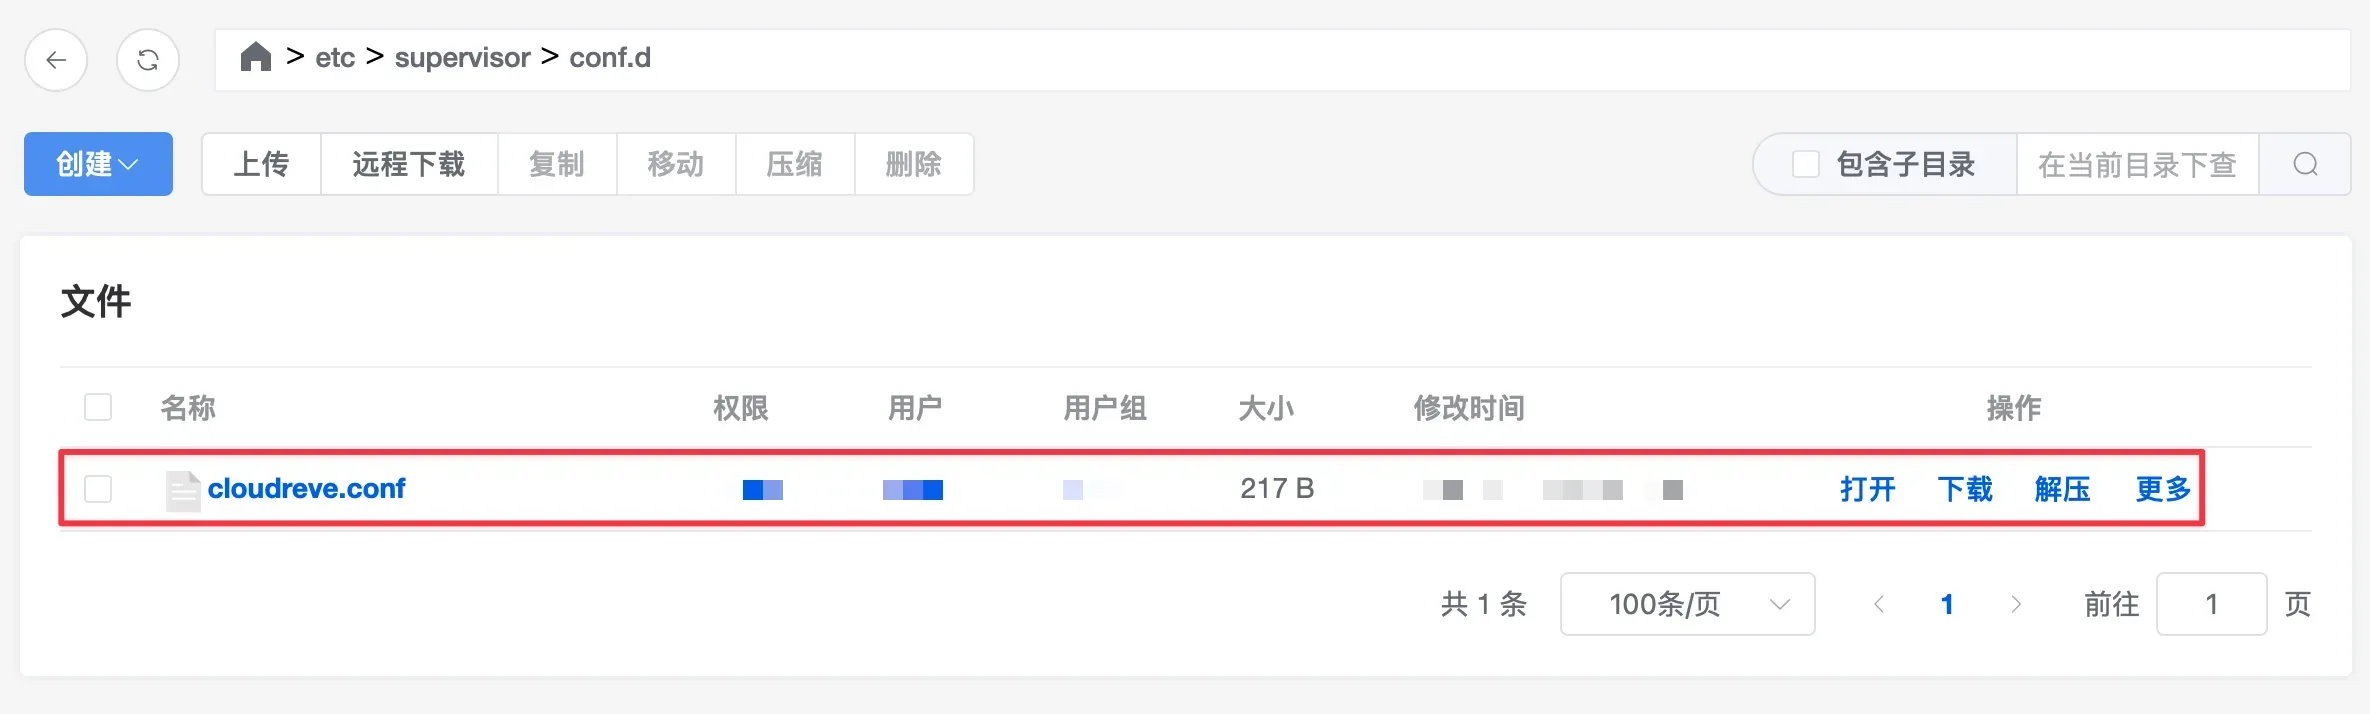
Task: Click the 上传 button
Action: click(x=261, y=164)
